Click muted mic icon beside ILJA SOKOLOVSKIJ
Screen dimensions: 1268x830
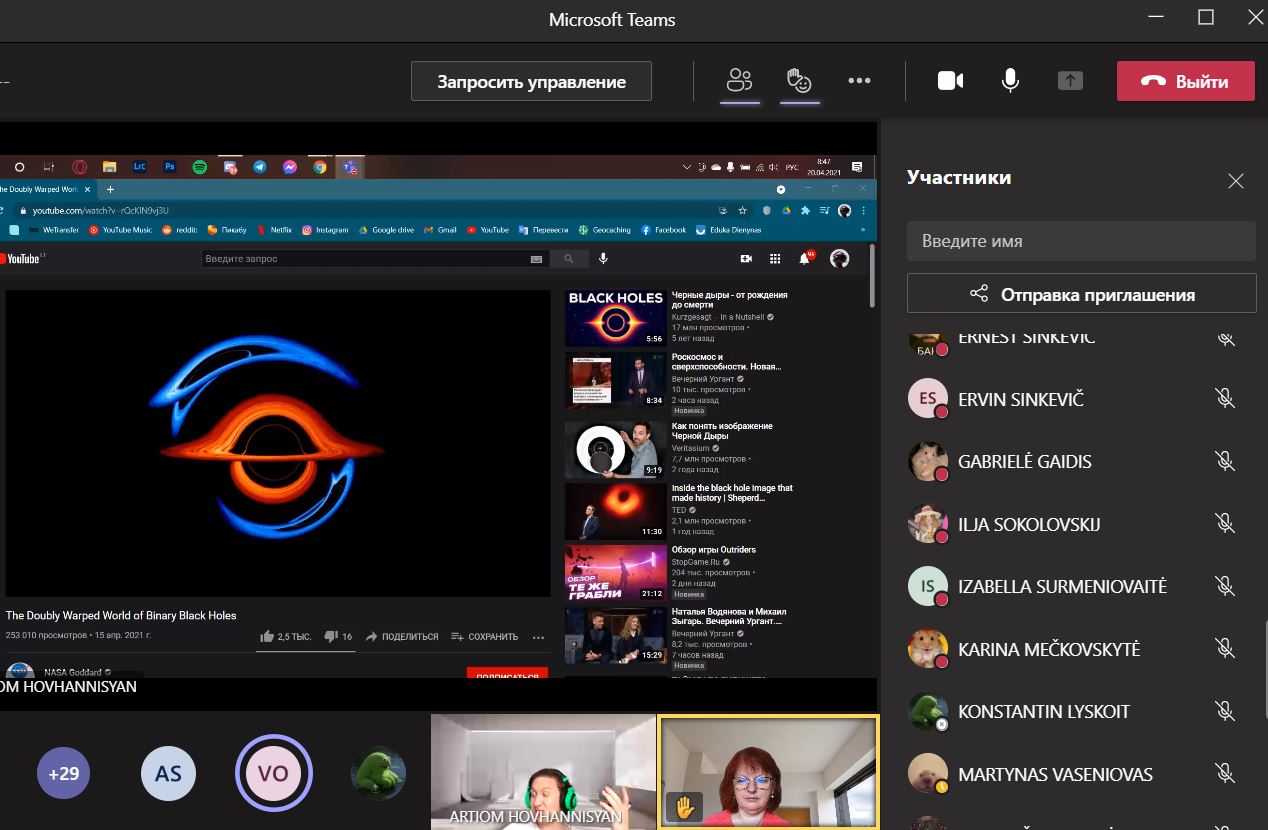(1225, 524)
